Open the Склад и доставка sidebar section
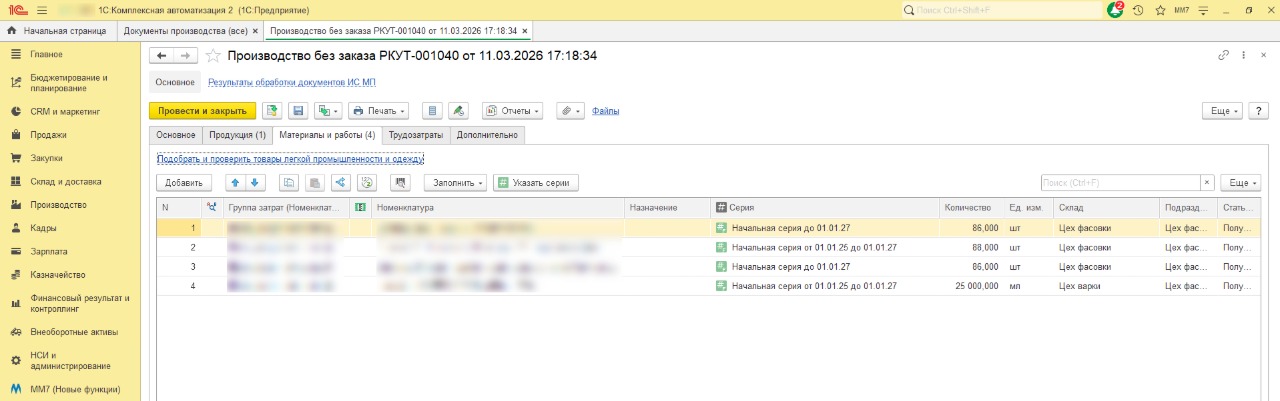1280x401 pixels. [x=65, y=181]
